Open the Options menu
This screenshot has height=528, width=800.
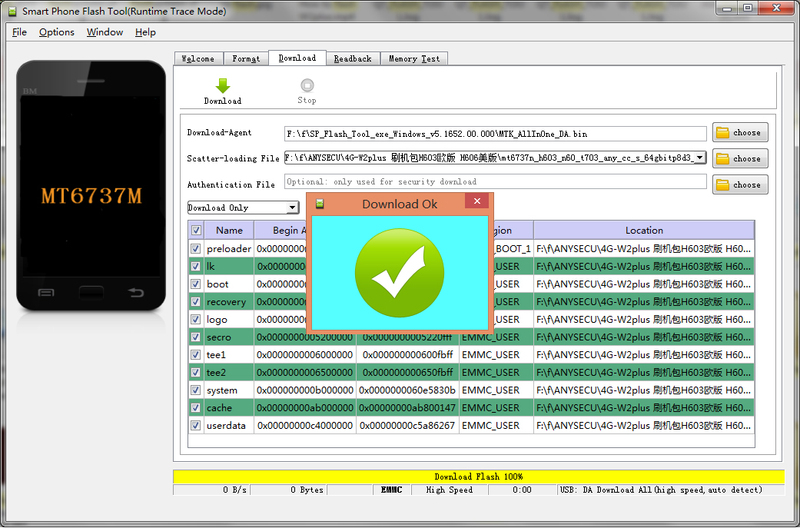(57, 32)
